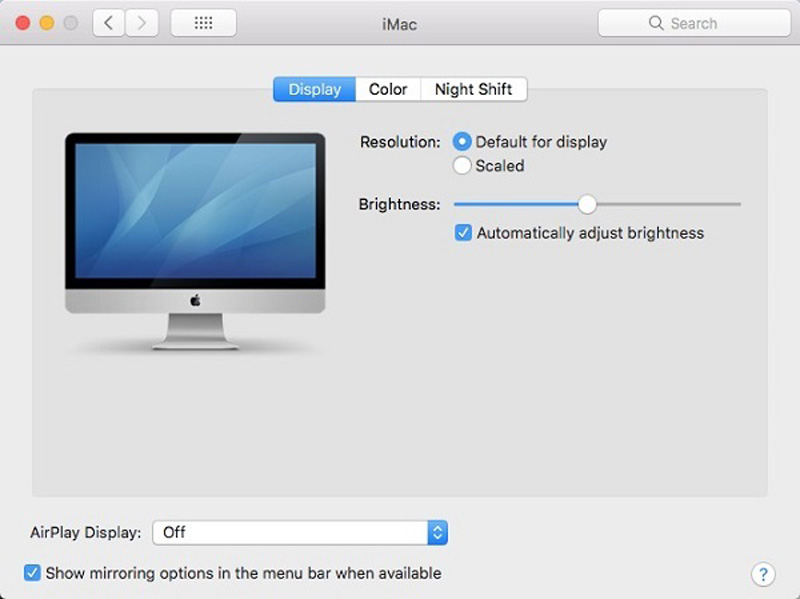
Task: Select Default for display resolution
Action: [461, 142]
